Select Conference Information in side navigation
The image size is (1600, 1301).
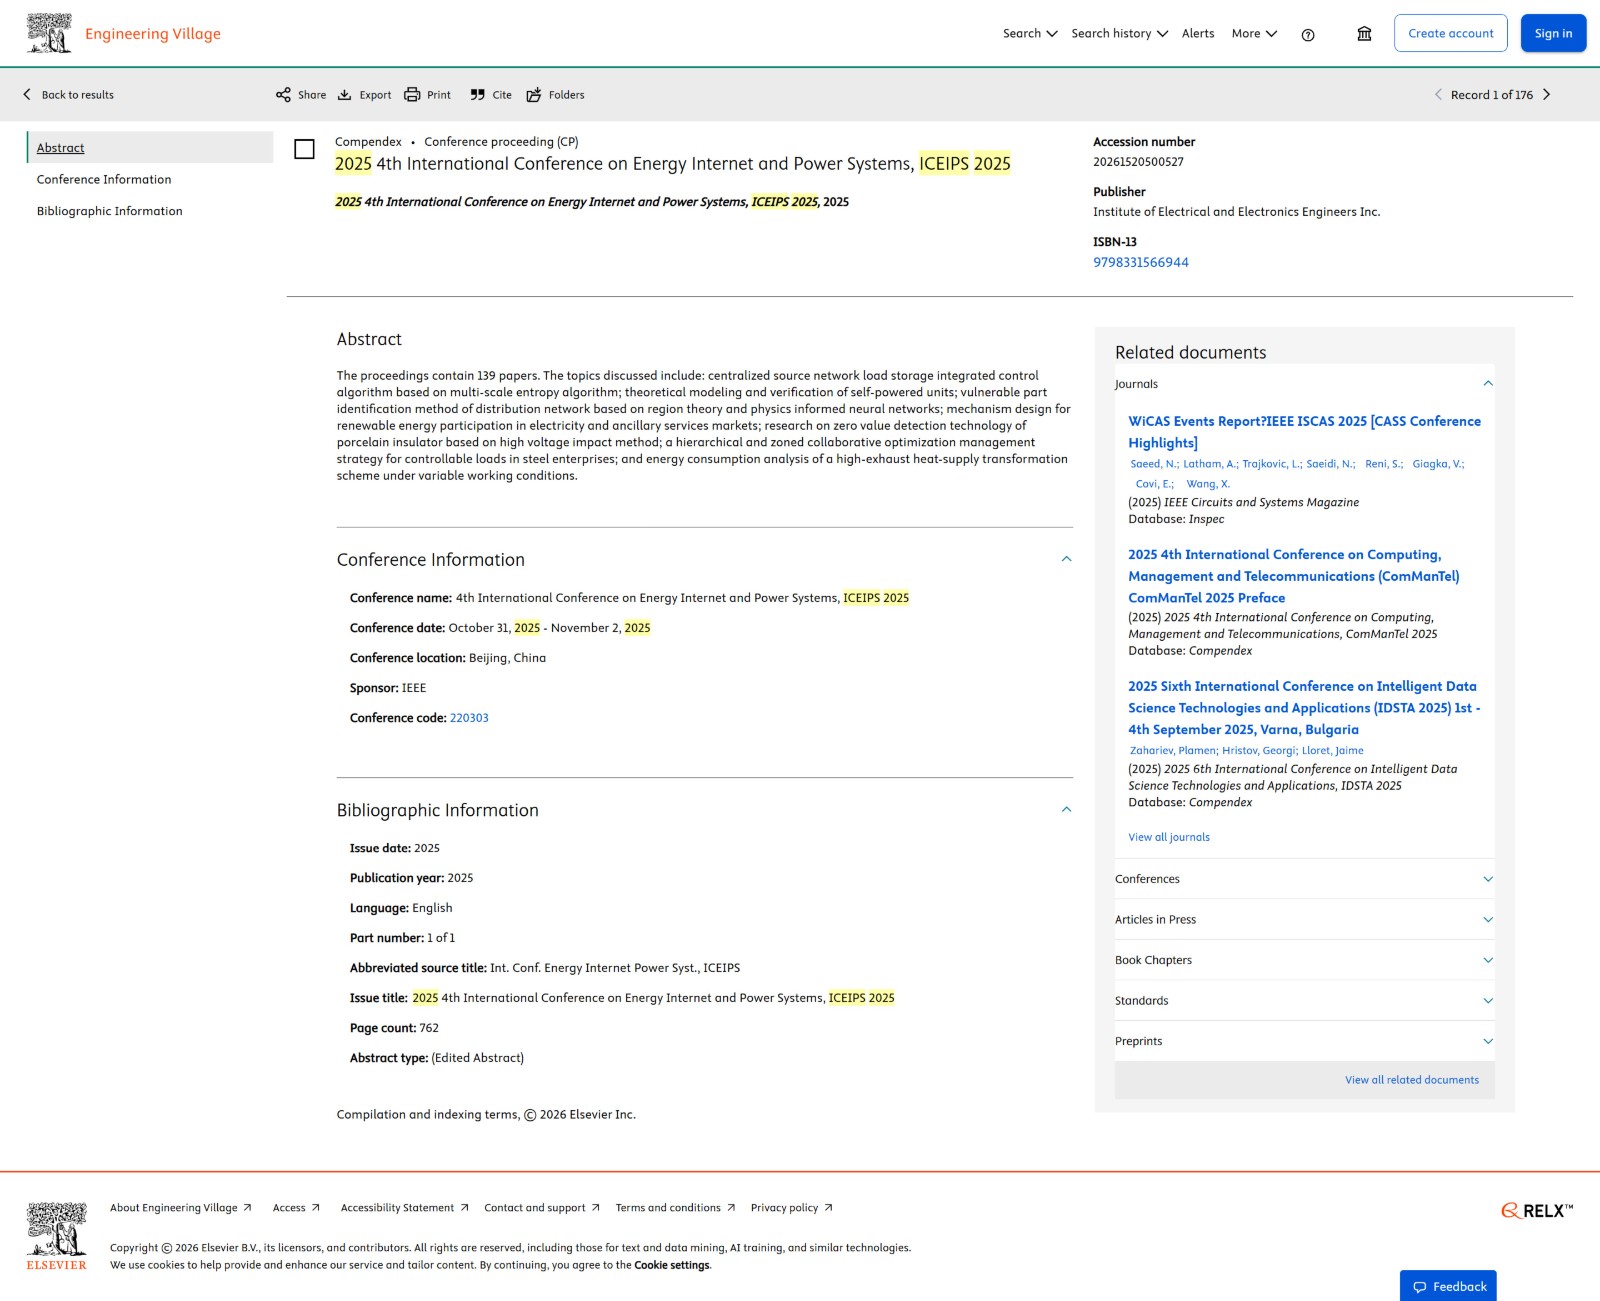104,180
